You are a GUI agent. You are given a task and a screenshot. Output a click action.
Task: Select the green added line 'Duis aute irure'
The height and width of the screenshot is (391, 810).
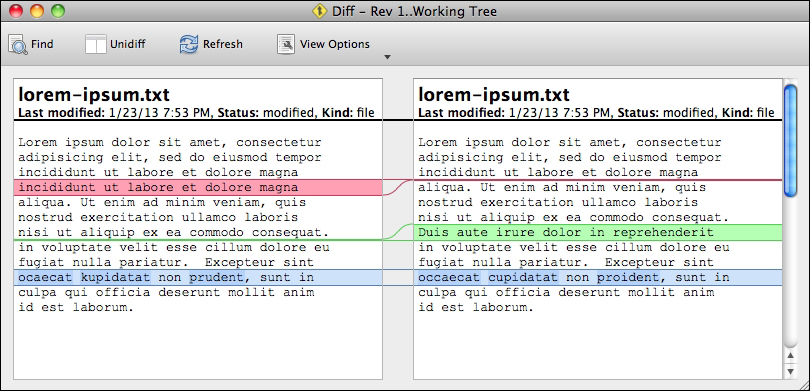(598, 232)
